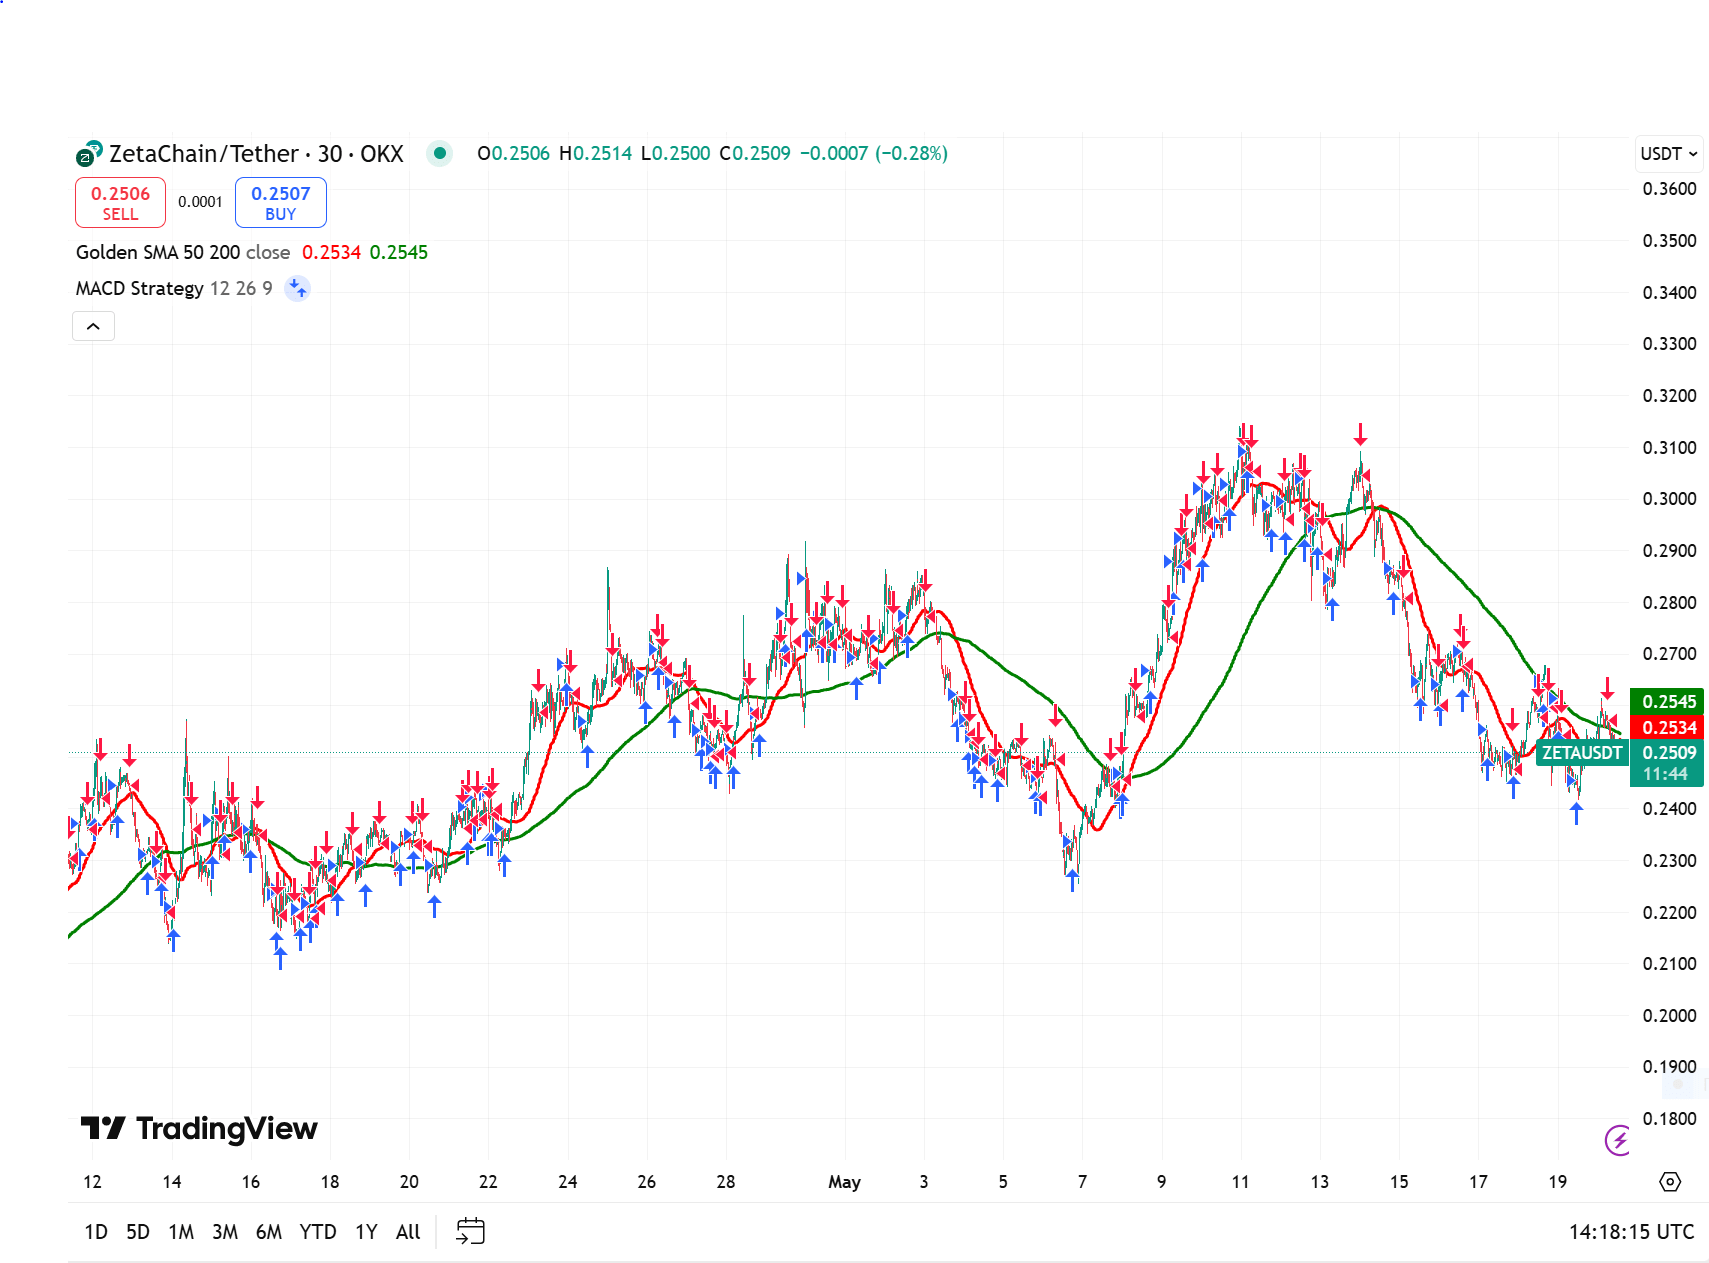This screenshot has height=1263, width=1709.
Task: Click the 0.2509 current price label
Action: point(1667,753)
